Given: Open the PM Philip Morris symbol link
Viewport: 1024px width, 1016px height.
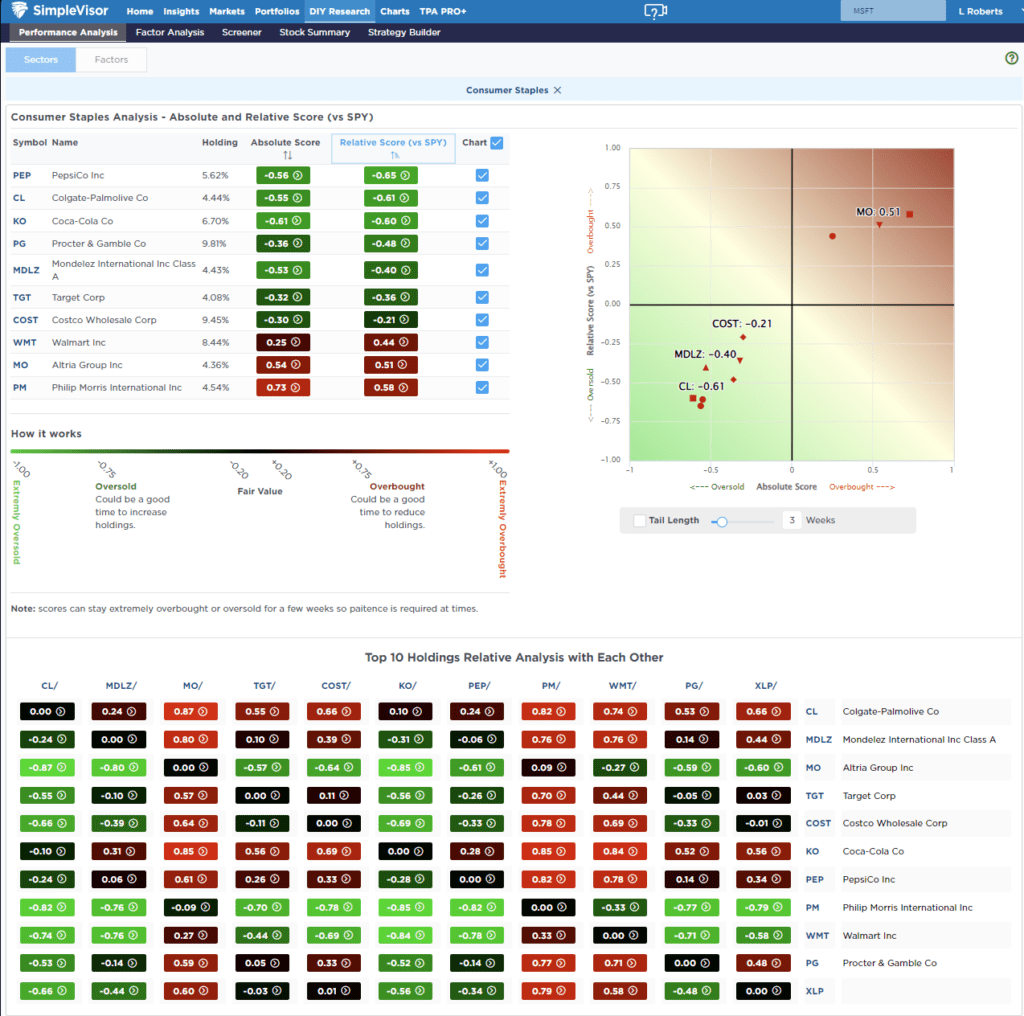Looking at the screenshot, I should 19,387.
